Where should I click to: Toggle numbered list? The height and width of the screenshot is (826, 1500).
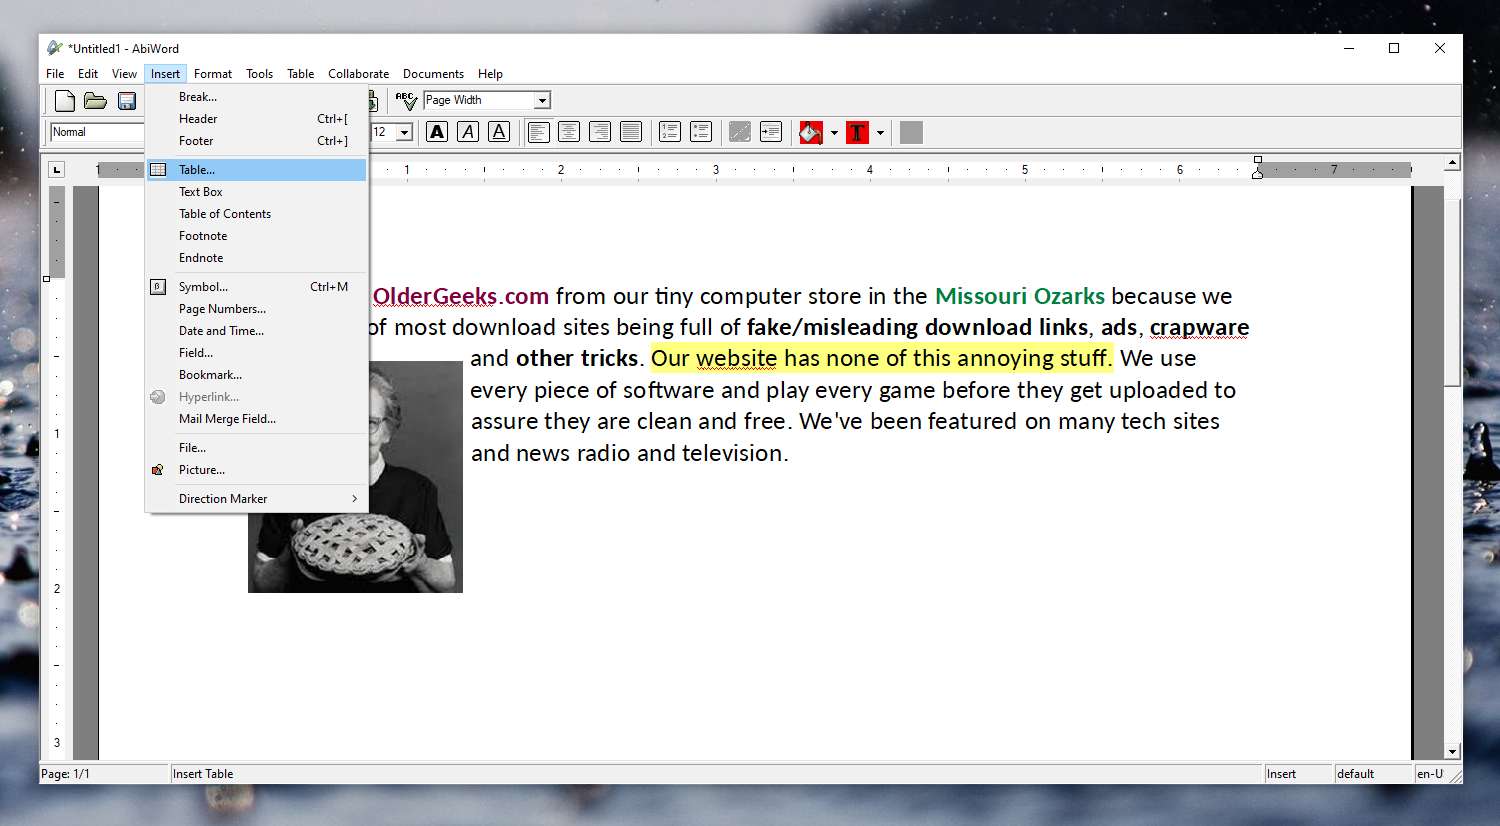point(670,132)
